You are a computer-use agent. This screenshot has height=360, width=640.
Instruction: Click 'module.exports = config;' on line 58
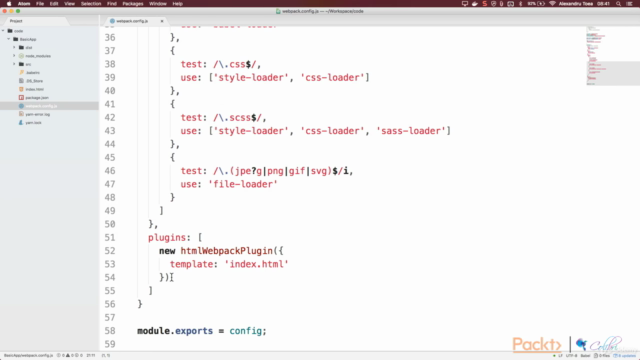[202, 331]
